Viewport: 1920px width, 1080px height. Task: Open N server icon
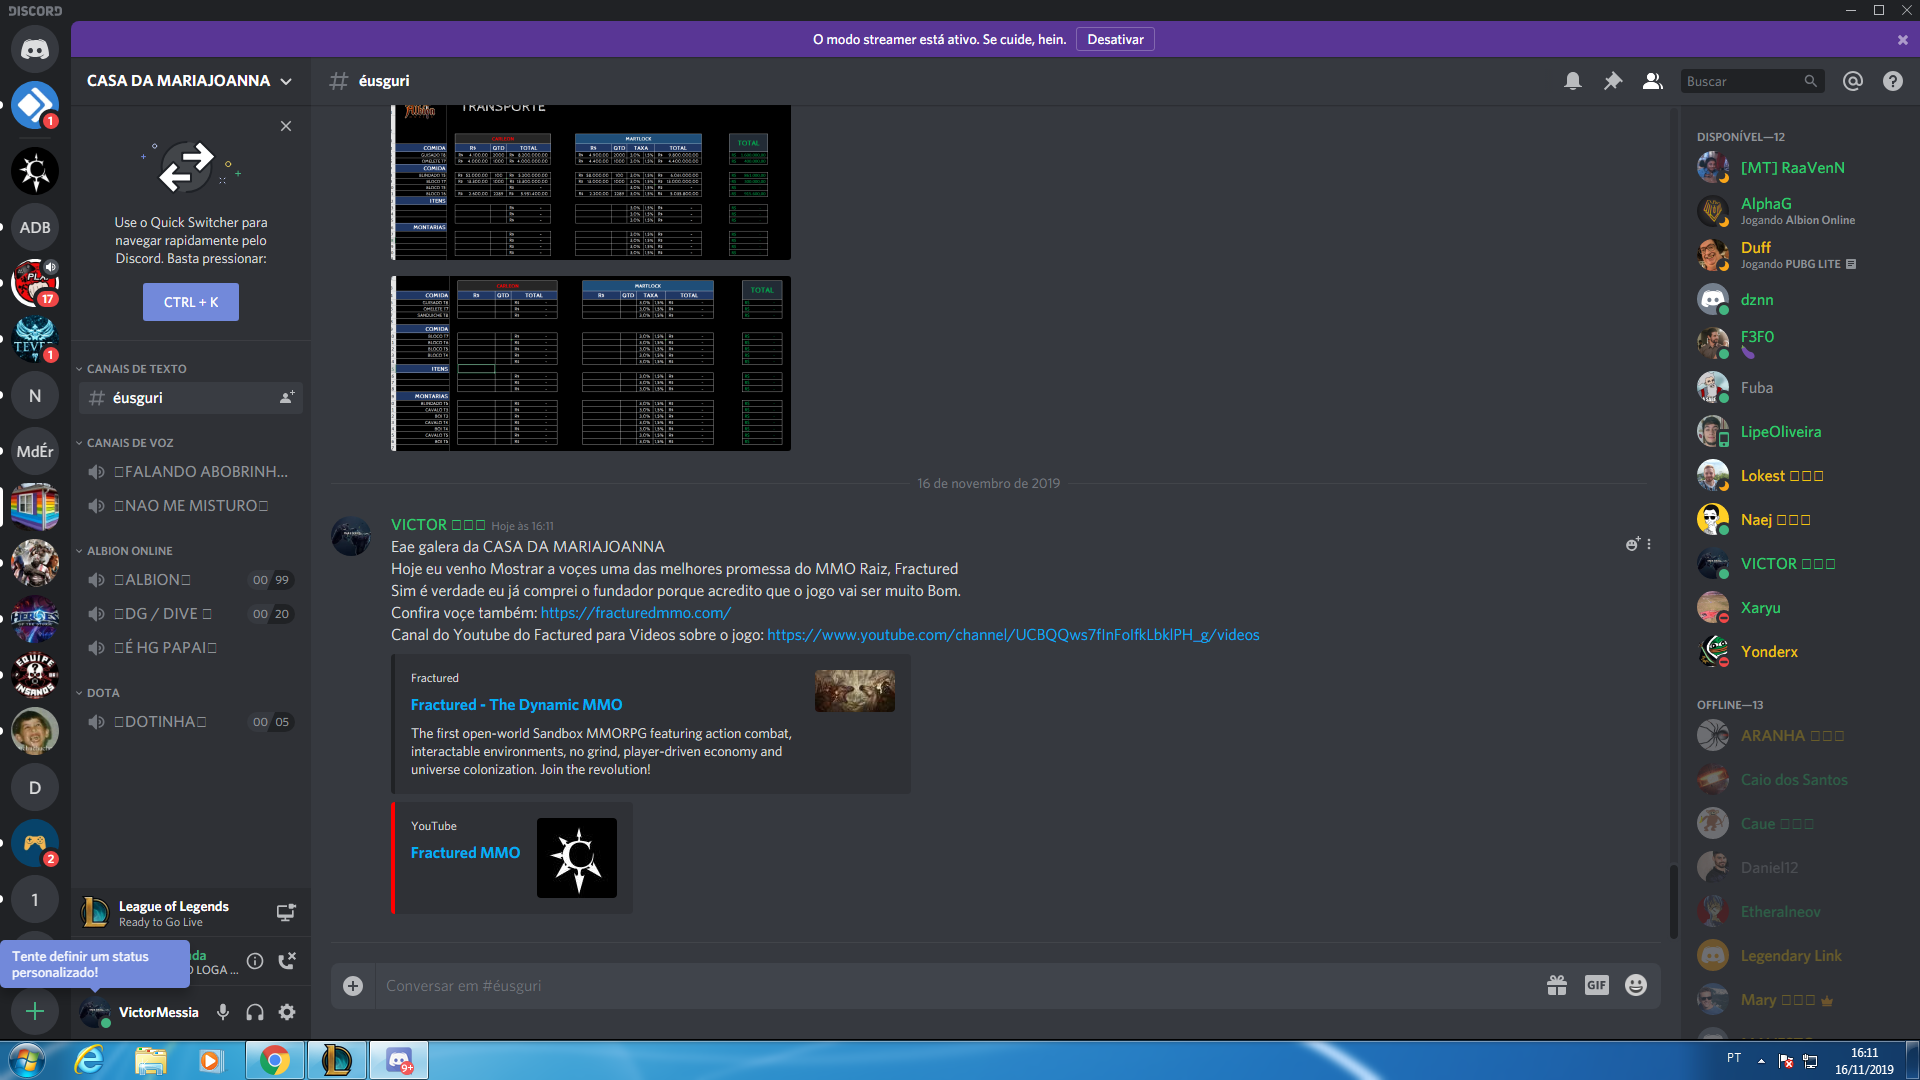35,395
